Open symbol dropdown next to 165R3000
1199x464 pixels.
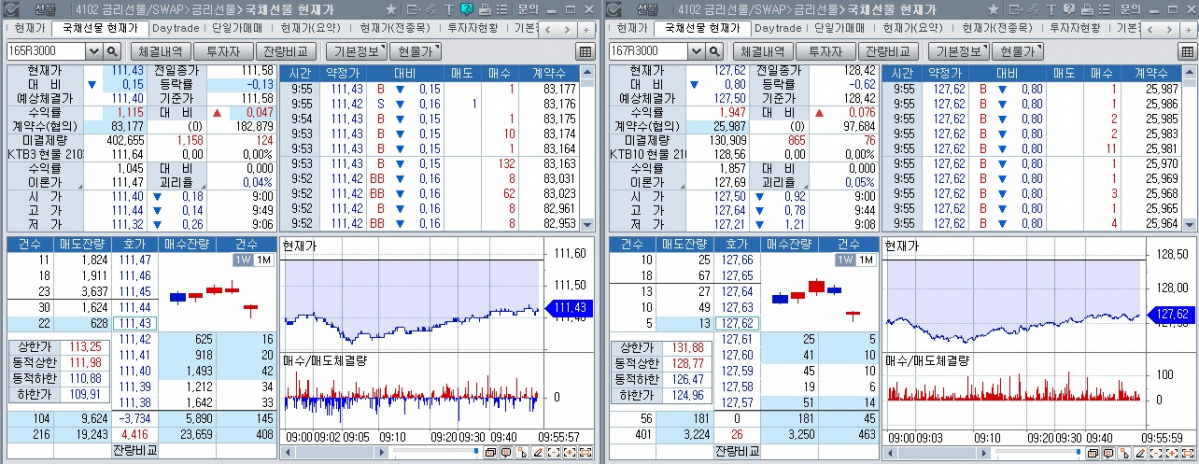[94, 51]
